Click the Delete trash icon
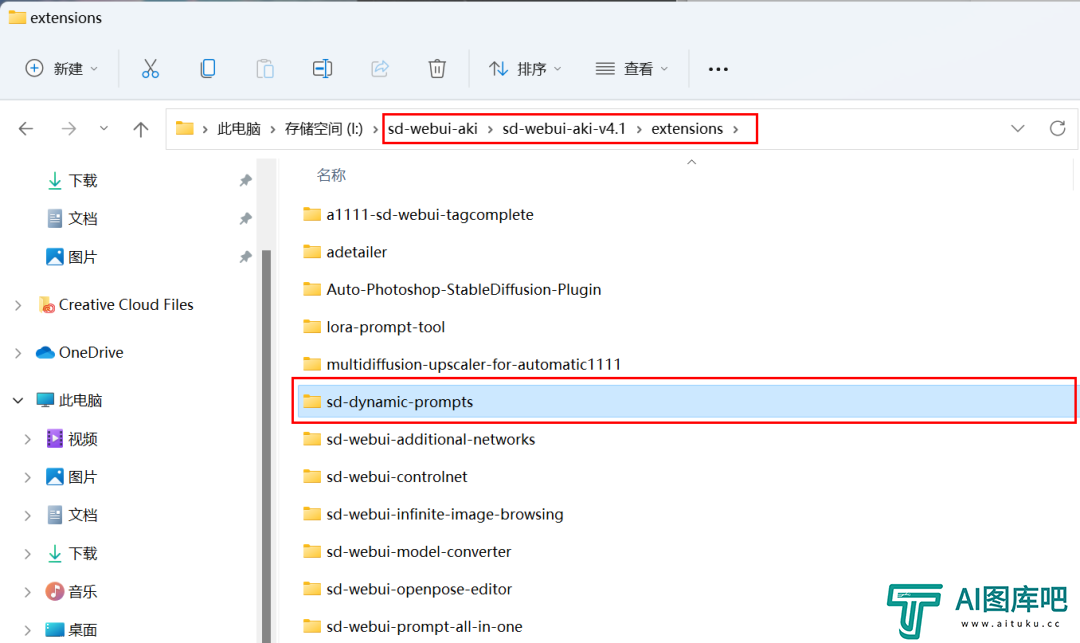This screenshot has height=643, width=1080. [x=437, y=69]
